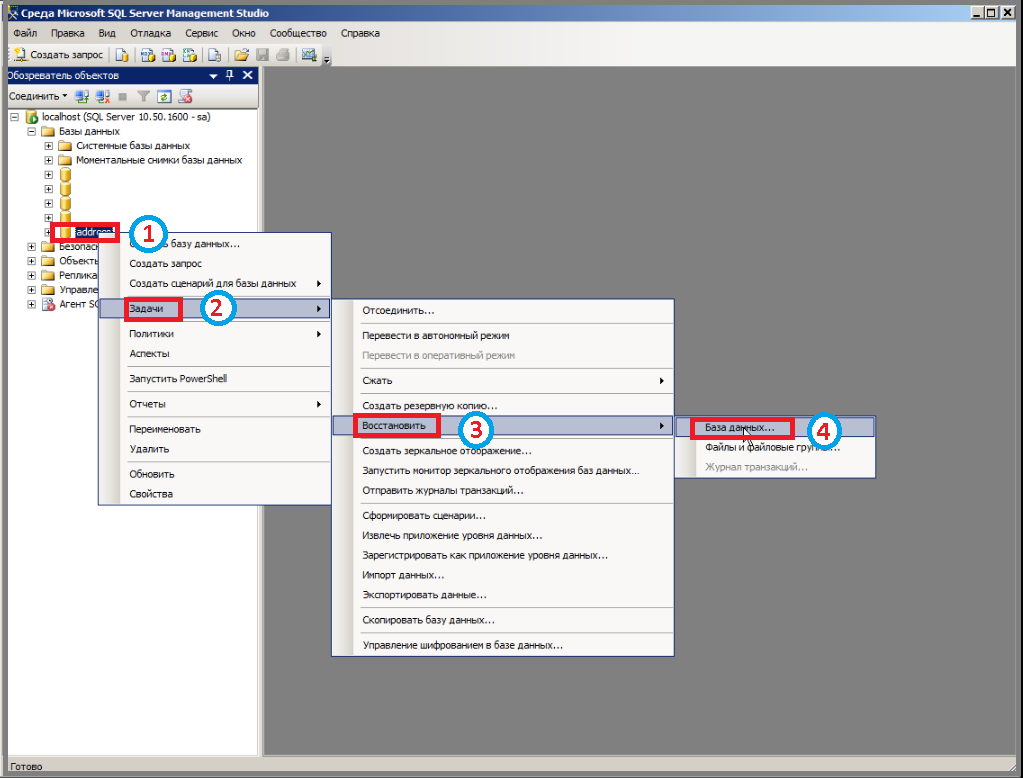Viewport: 1023px width, 778px height.
Task: Open the Файл menu
Action: click(x=25, y=33)
